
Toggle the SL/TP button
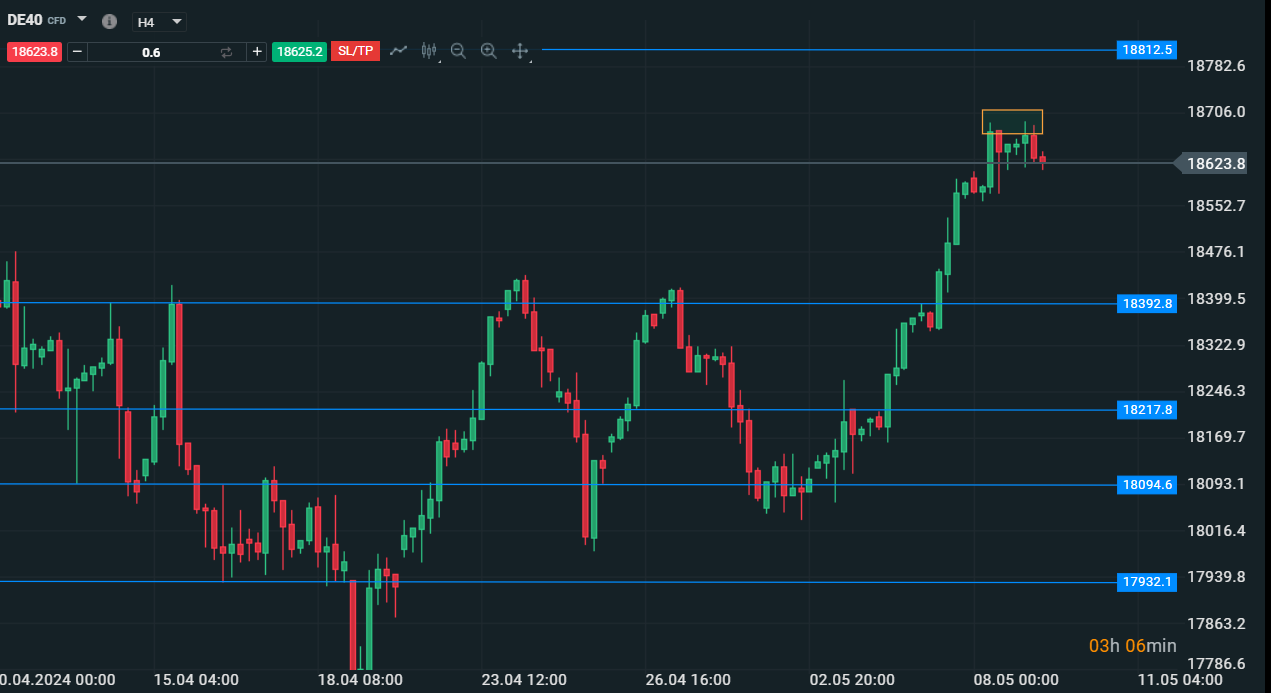(x=357, y=51)
